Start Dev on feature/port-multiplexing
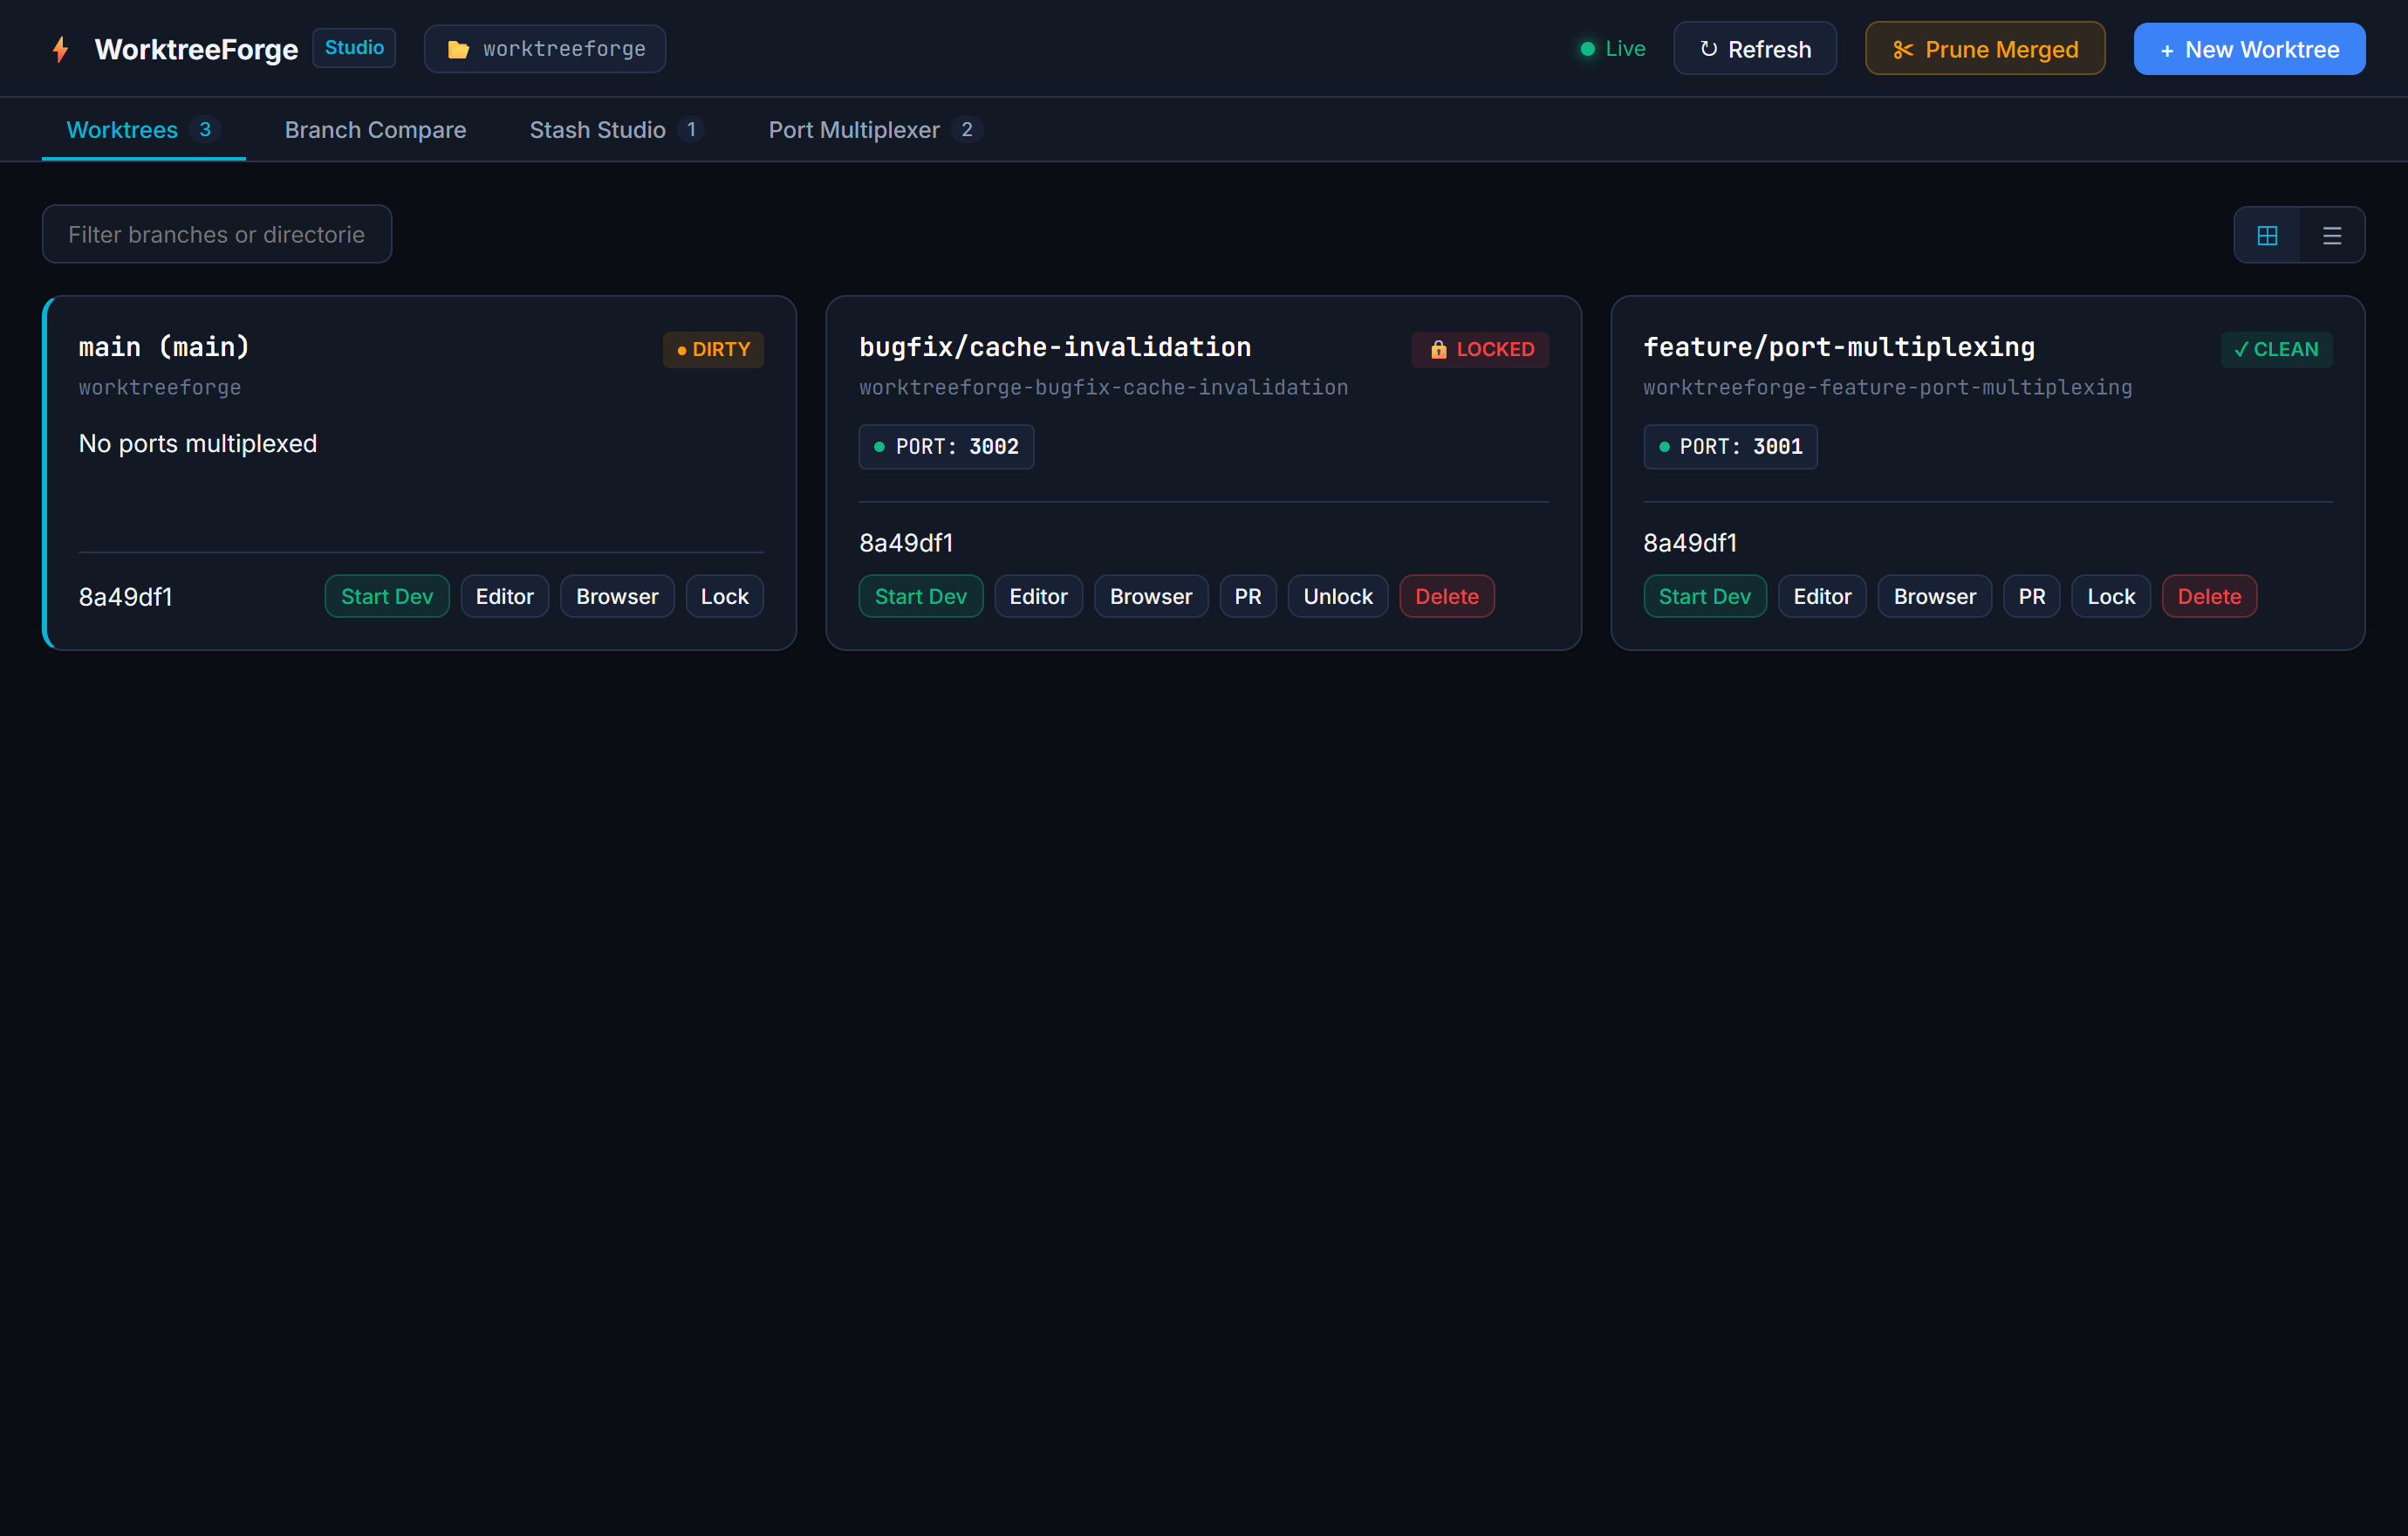This screenshot has width=2408, height=1536. [x=1704, y=596]
